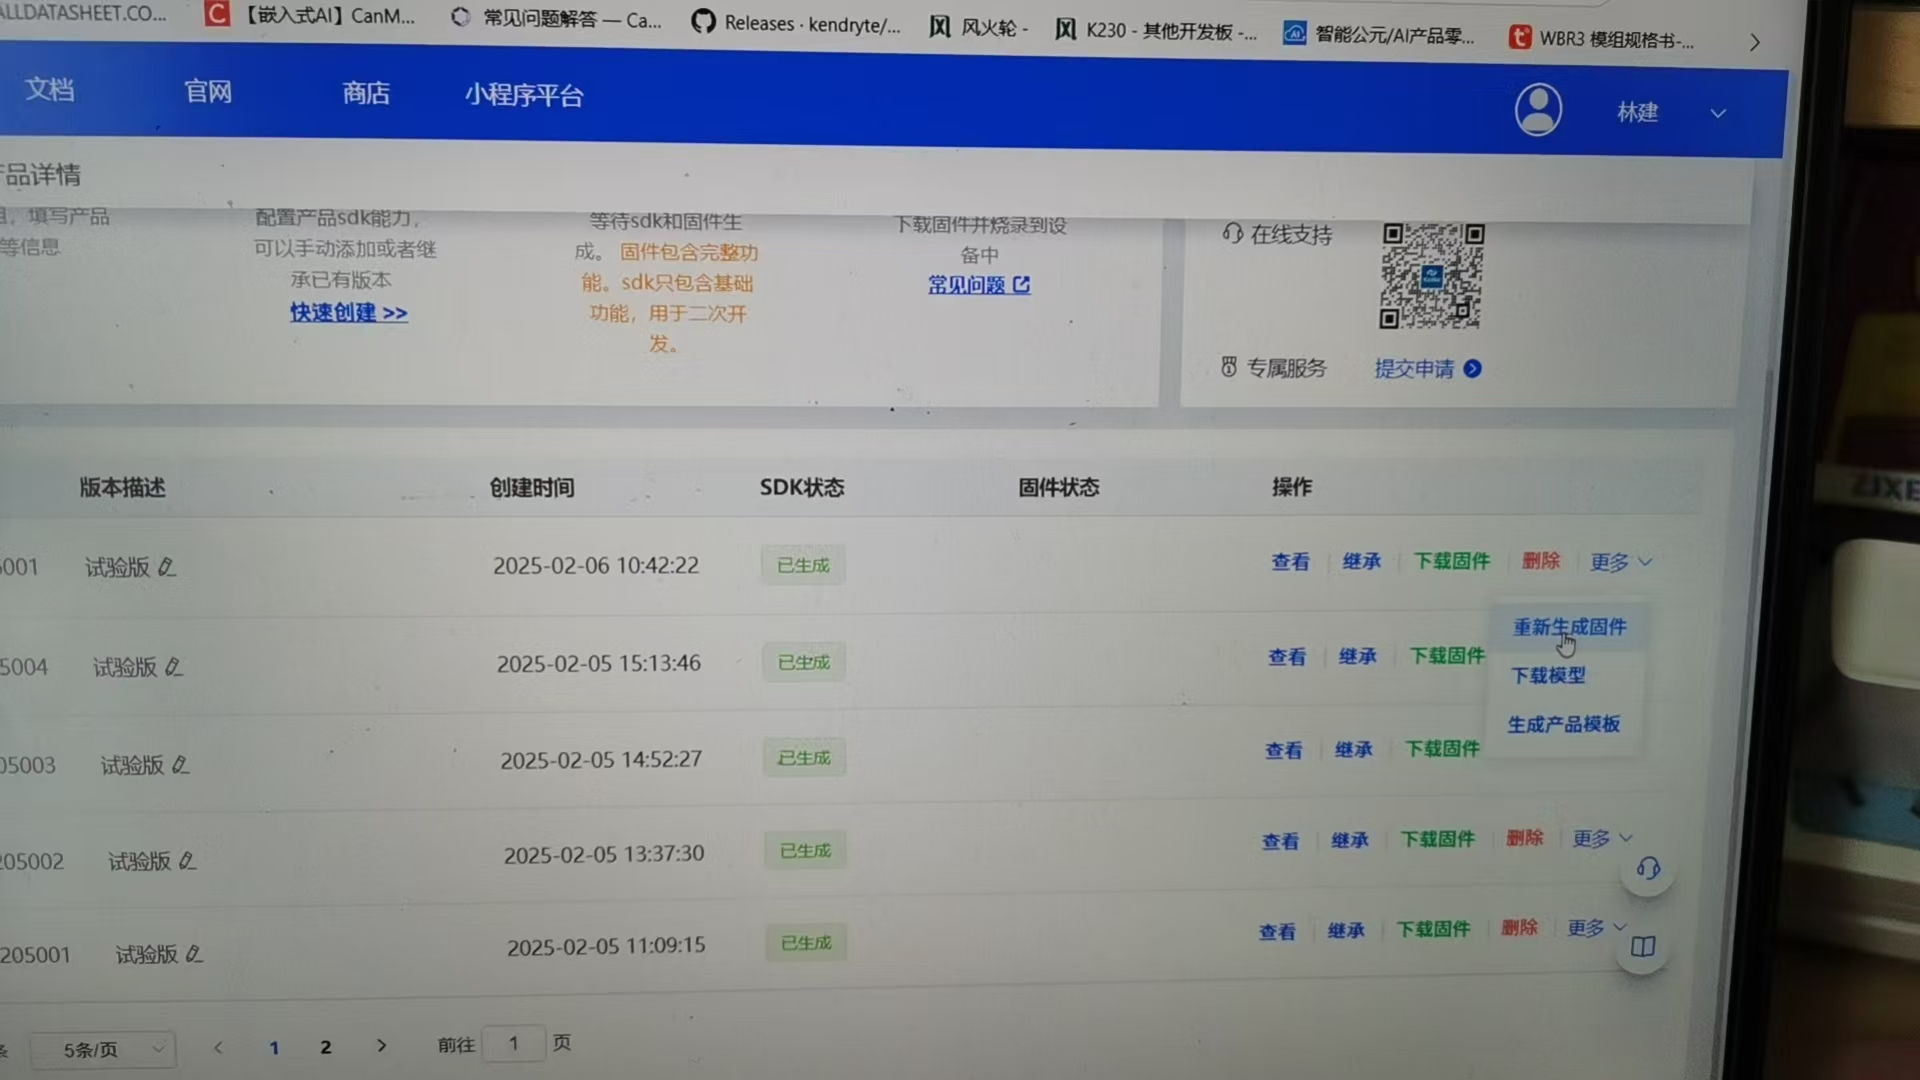Screen dimensions: 1920x1080
Task: Go to page 2 in pagination
Action: (x=325, y=1047)
